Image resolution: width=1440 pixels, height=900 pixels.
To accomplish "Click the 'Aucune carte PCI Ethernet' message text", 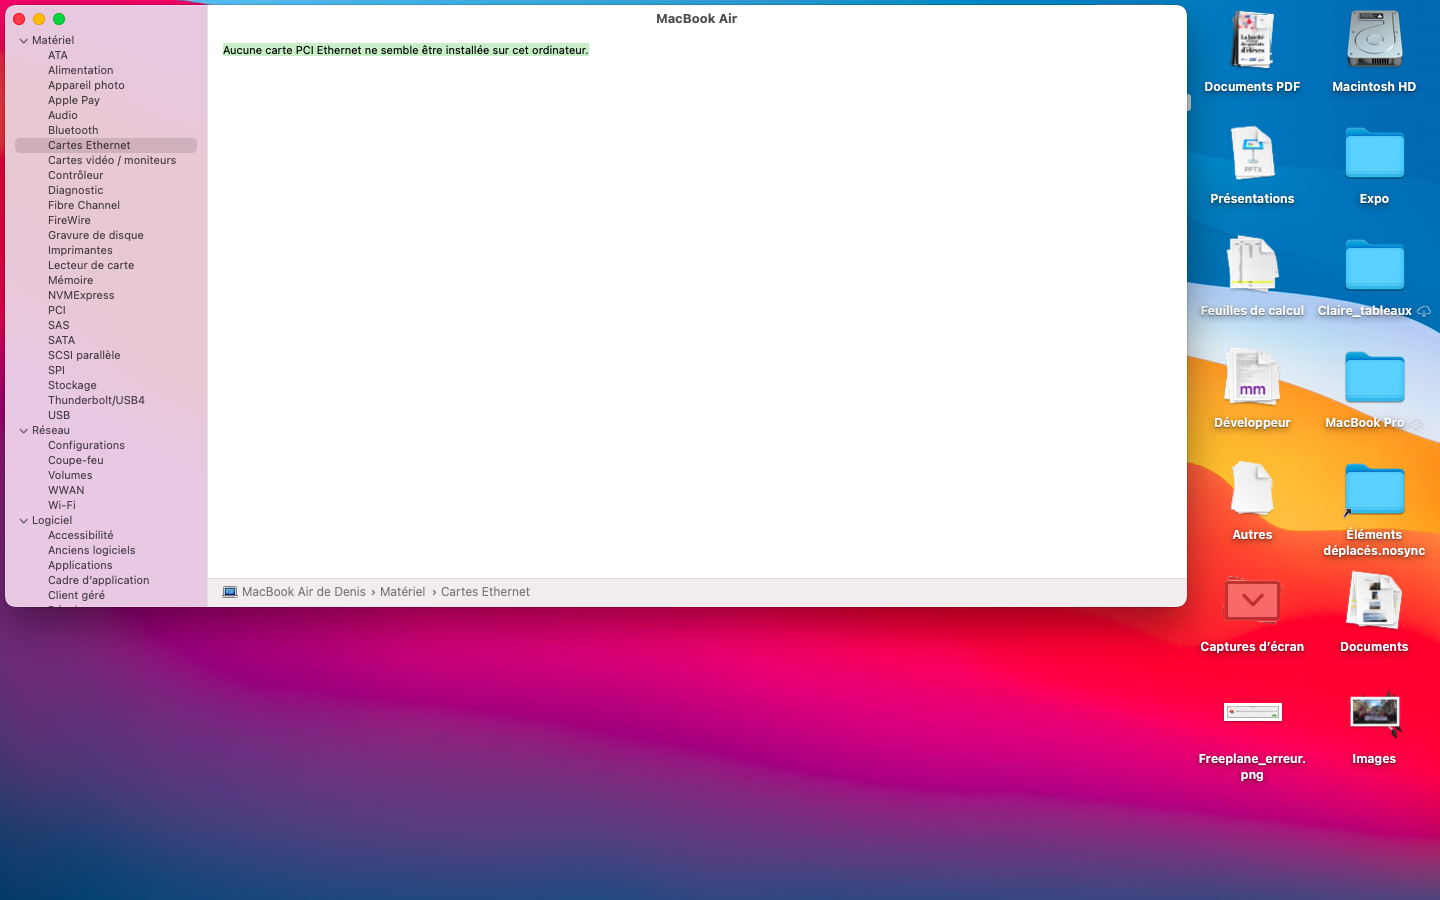I will point(405,50).
